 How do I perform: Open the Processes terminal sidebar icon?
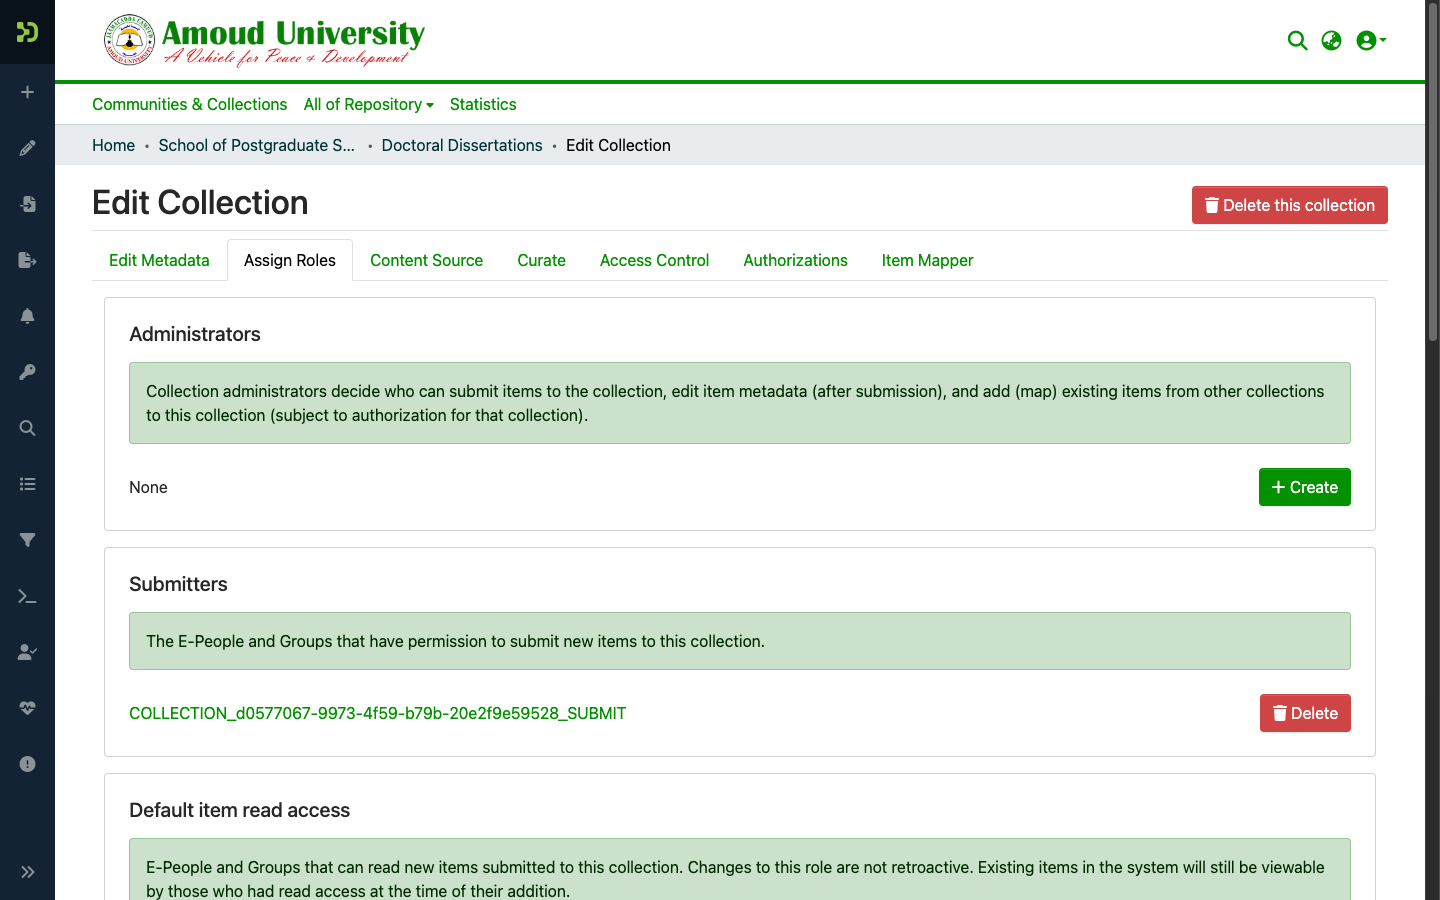[x=27, y=596]
